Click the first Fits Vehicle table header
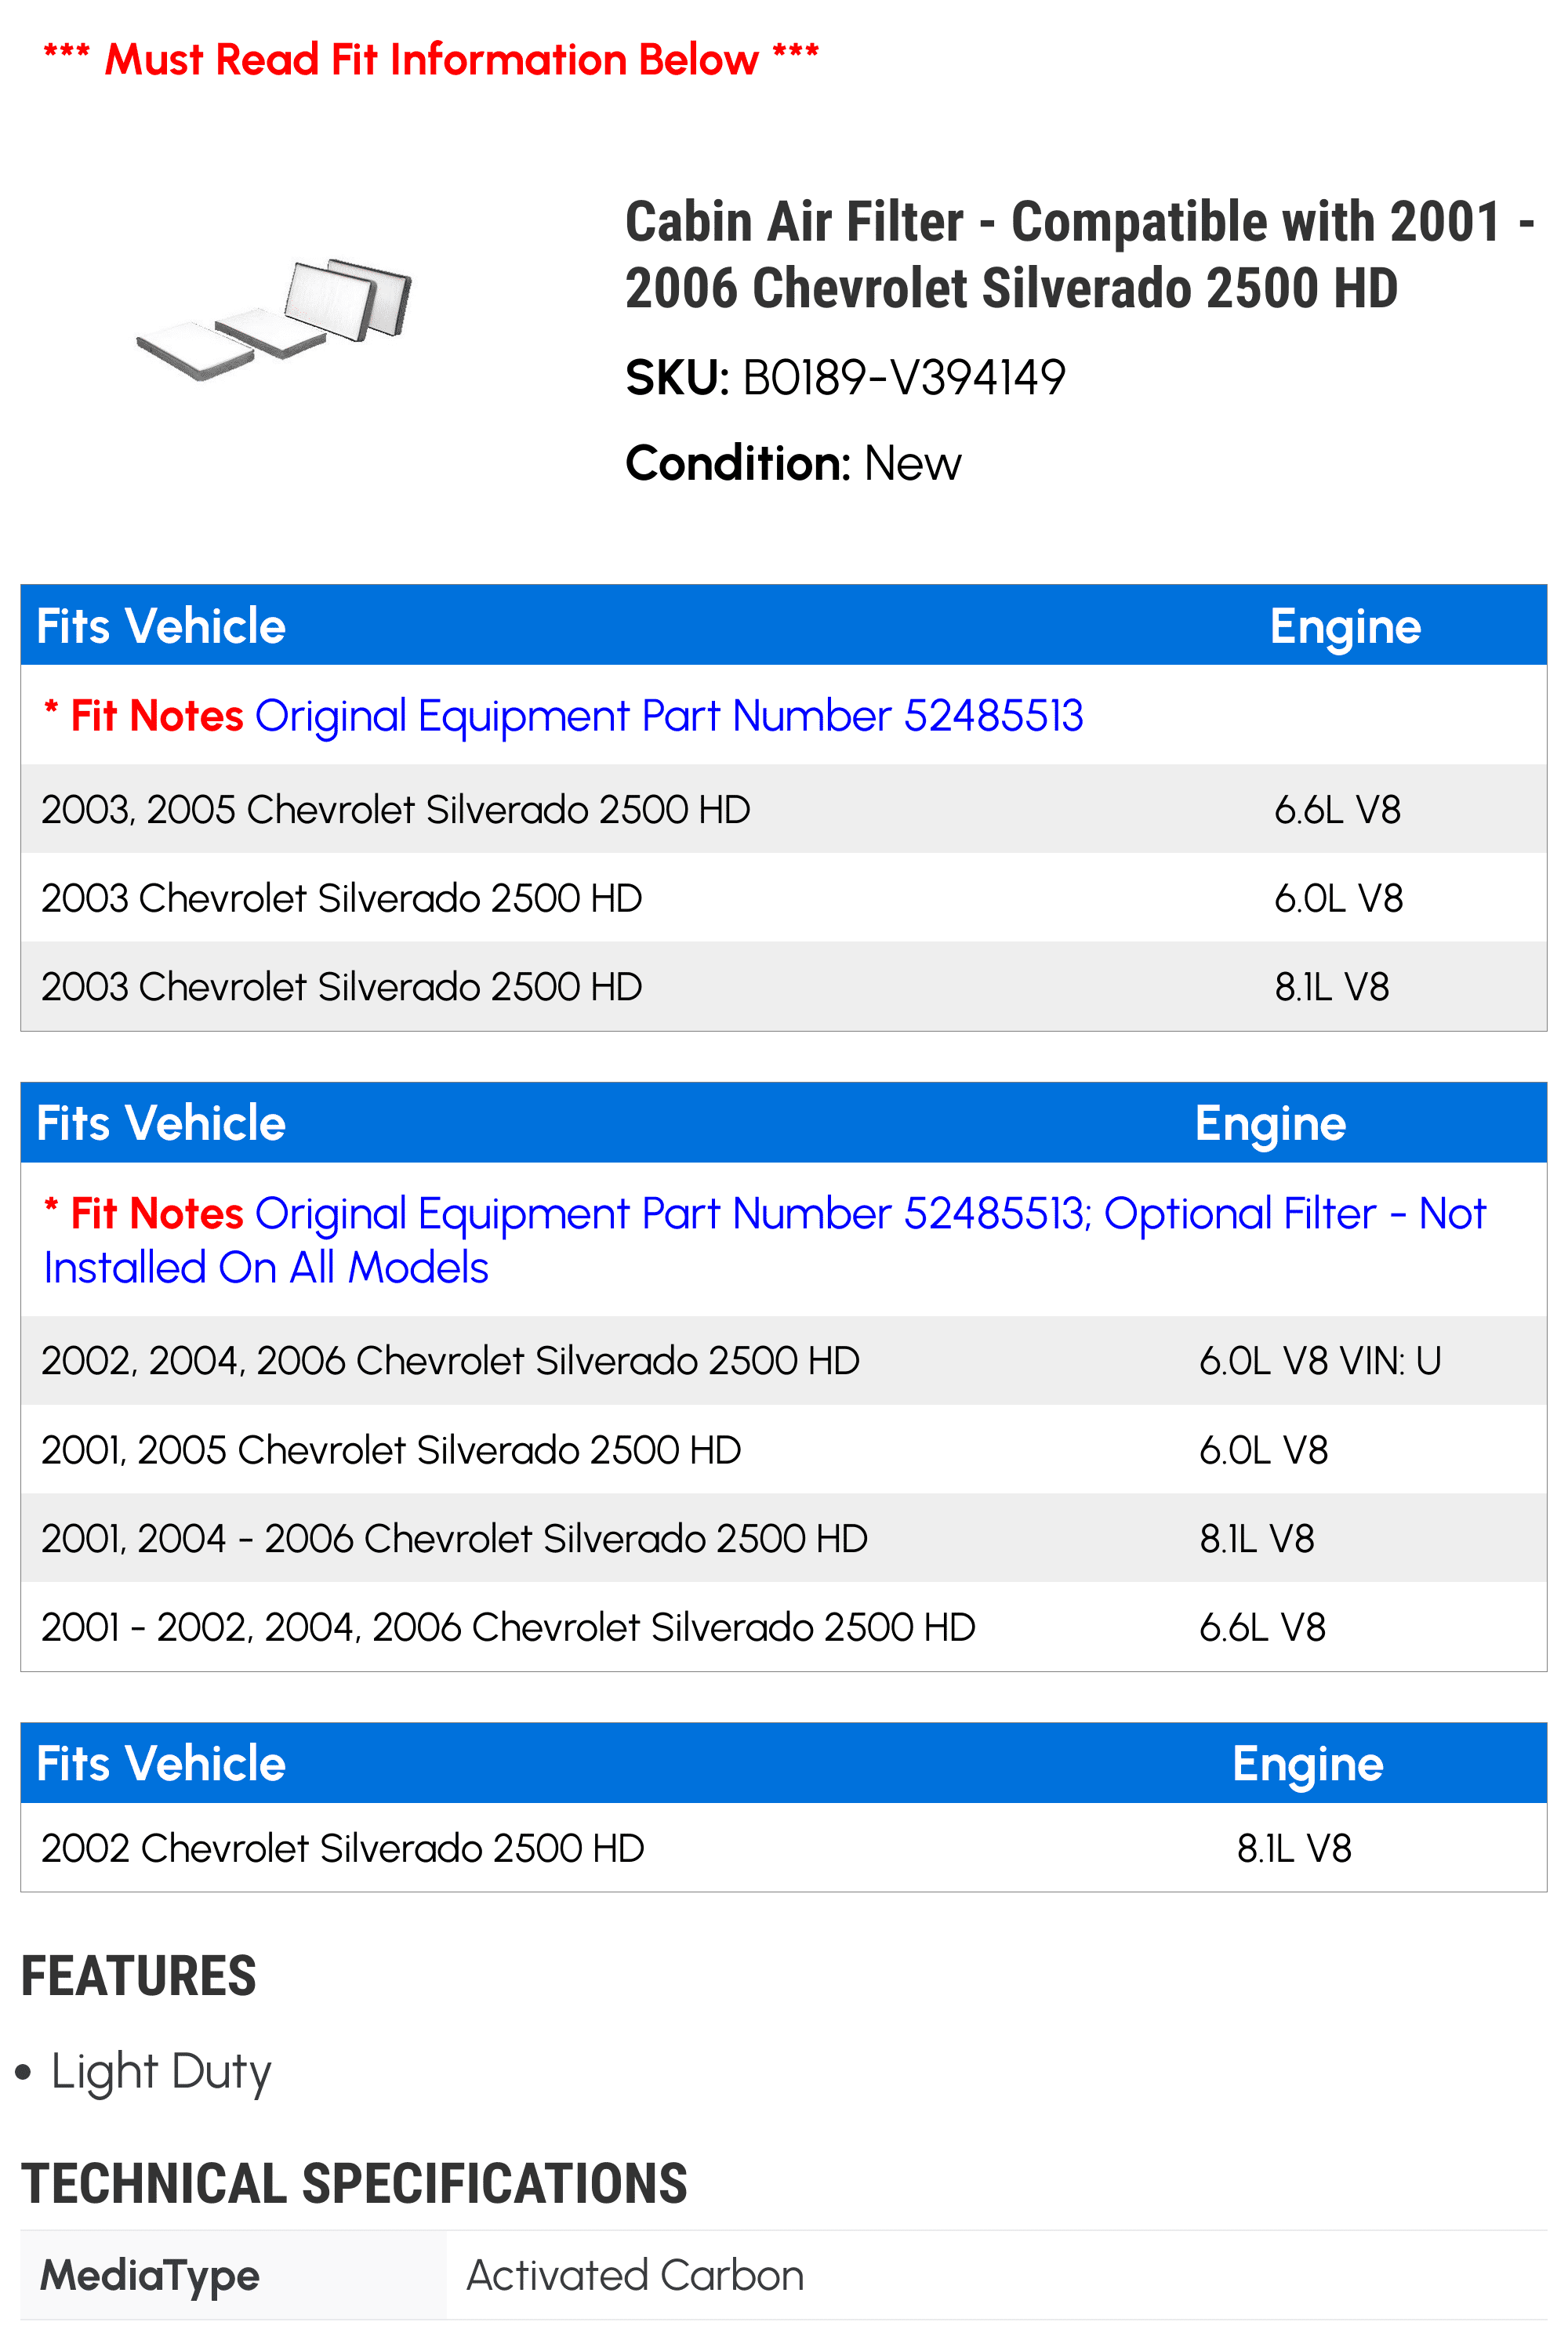1568x2340 pixels. click(x=161, y=626)
